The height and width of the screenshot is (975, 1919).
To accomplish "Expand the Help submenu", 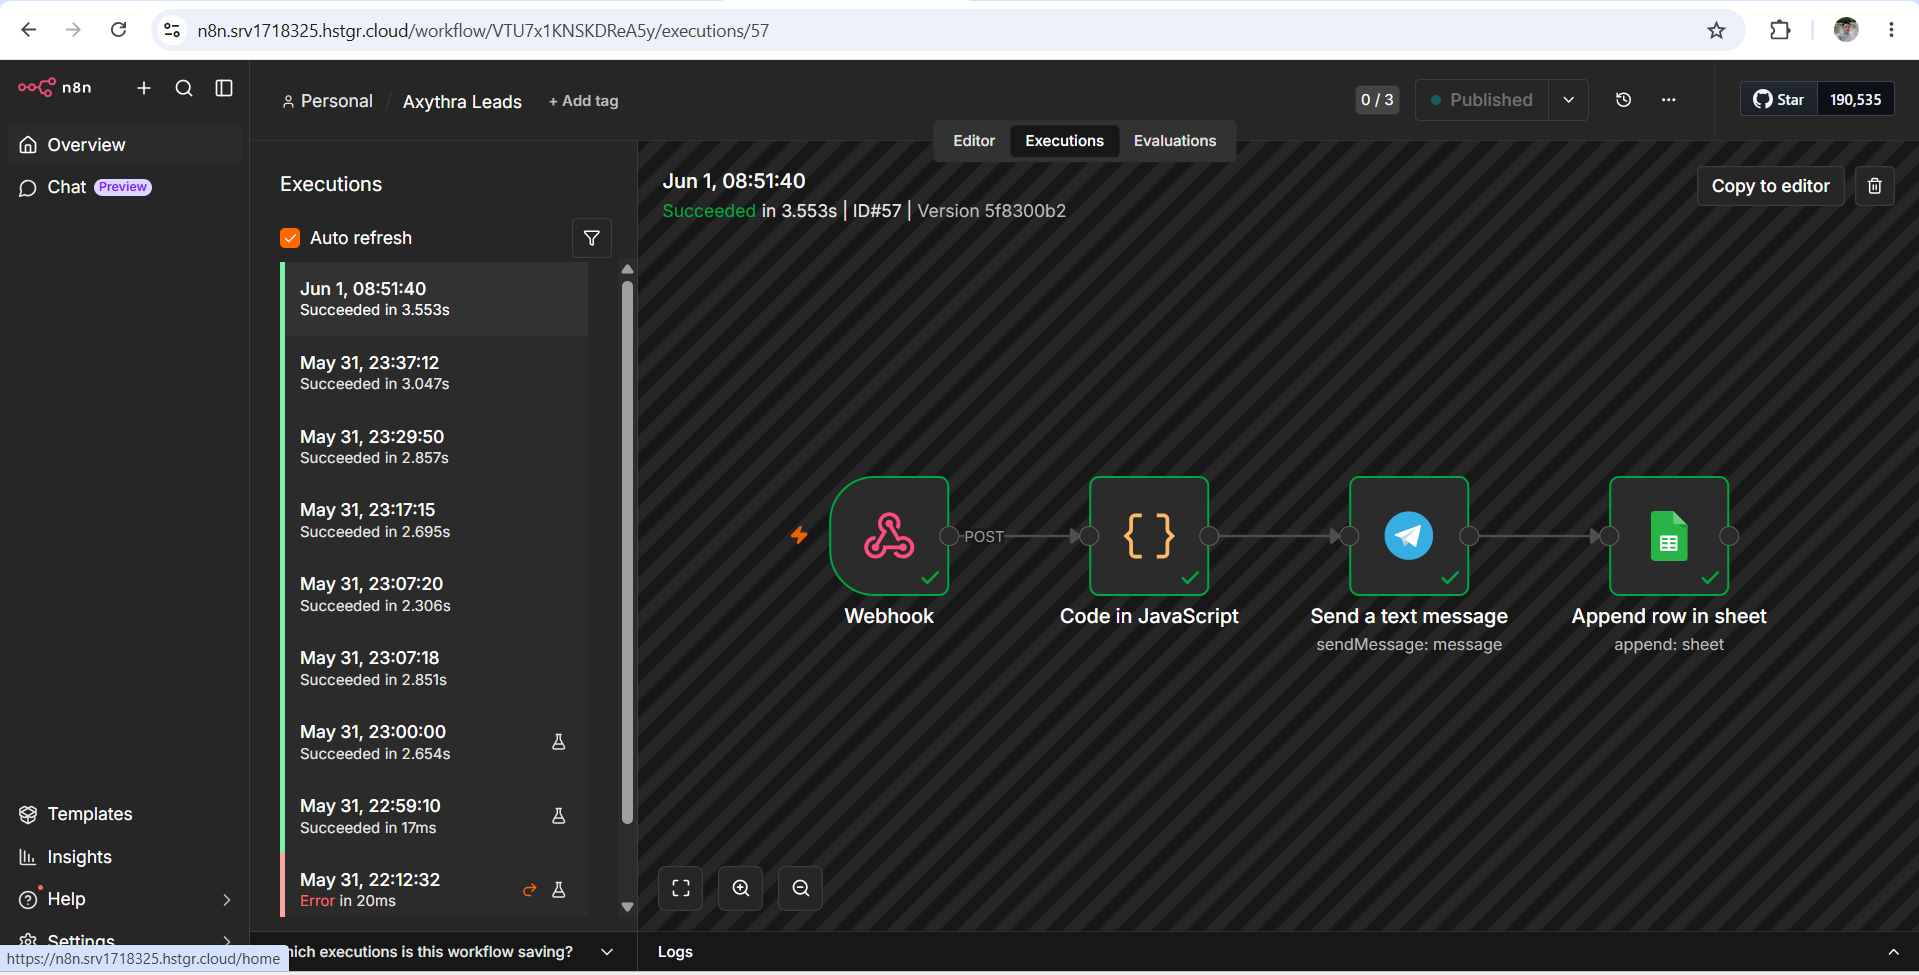I will coord(227,899).
